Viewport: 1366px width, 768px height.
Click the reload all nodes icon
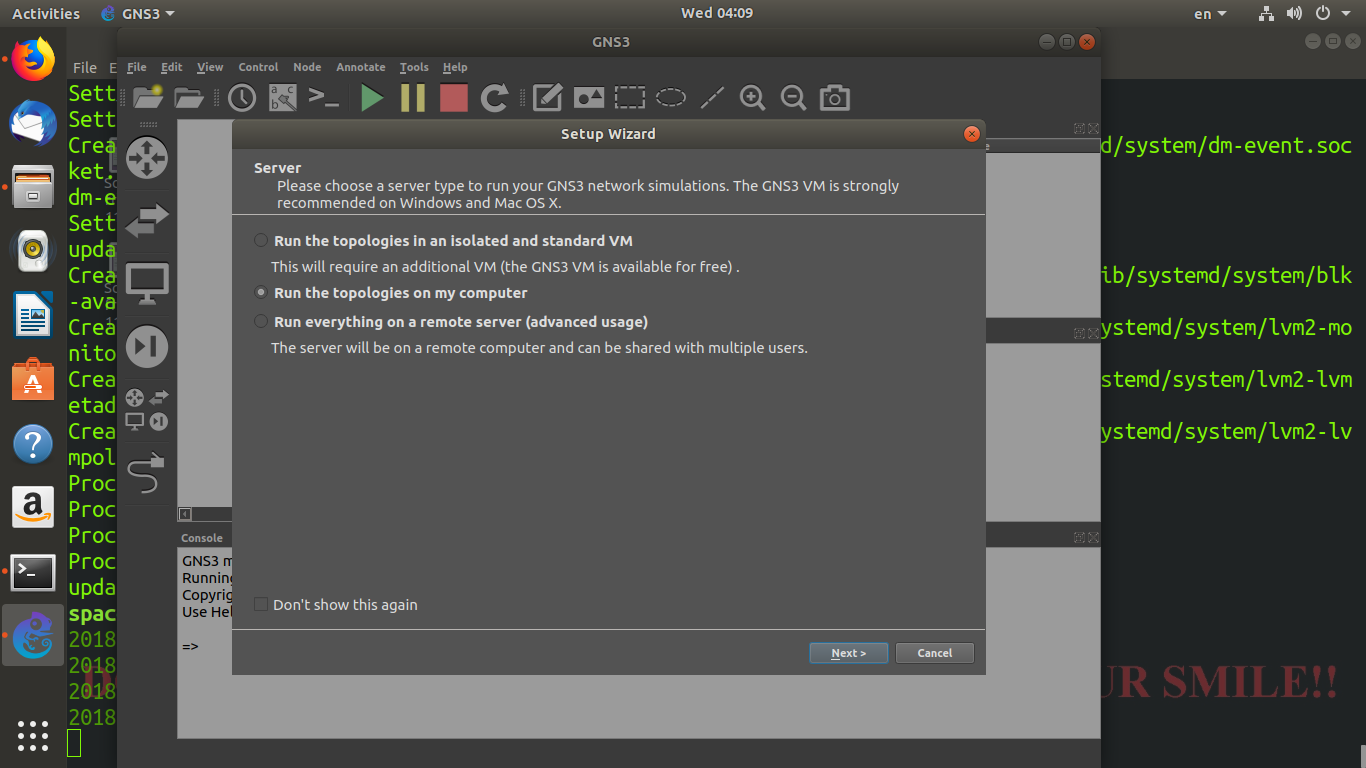pos(495,97)
